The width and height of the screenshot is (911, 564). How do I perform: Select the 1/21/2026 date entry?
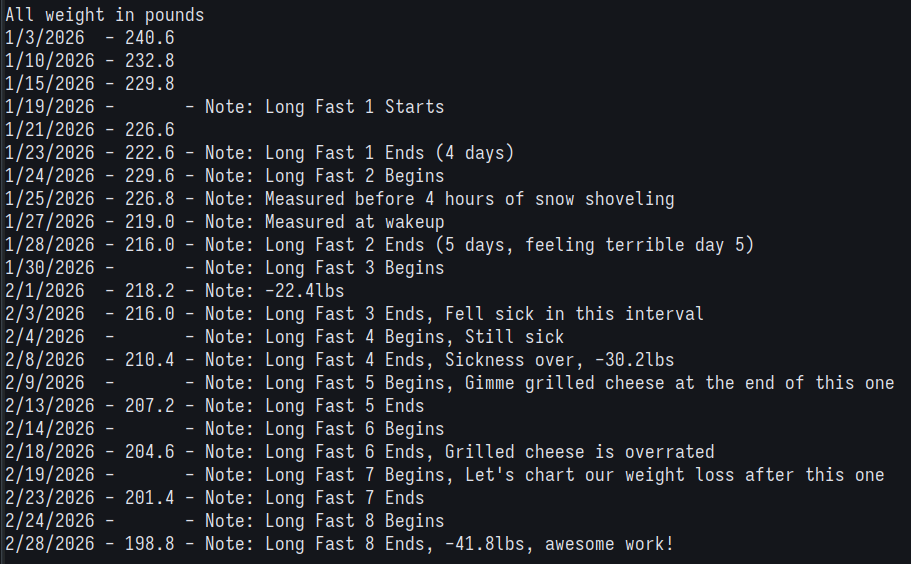[x=50, y=130]
